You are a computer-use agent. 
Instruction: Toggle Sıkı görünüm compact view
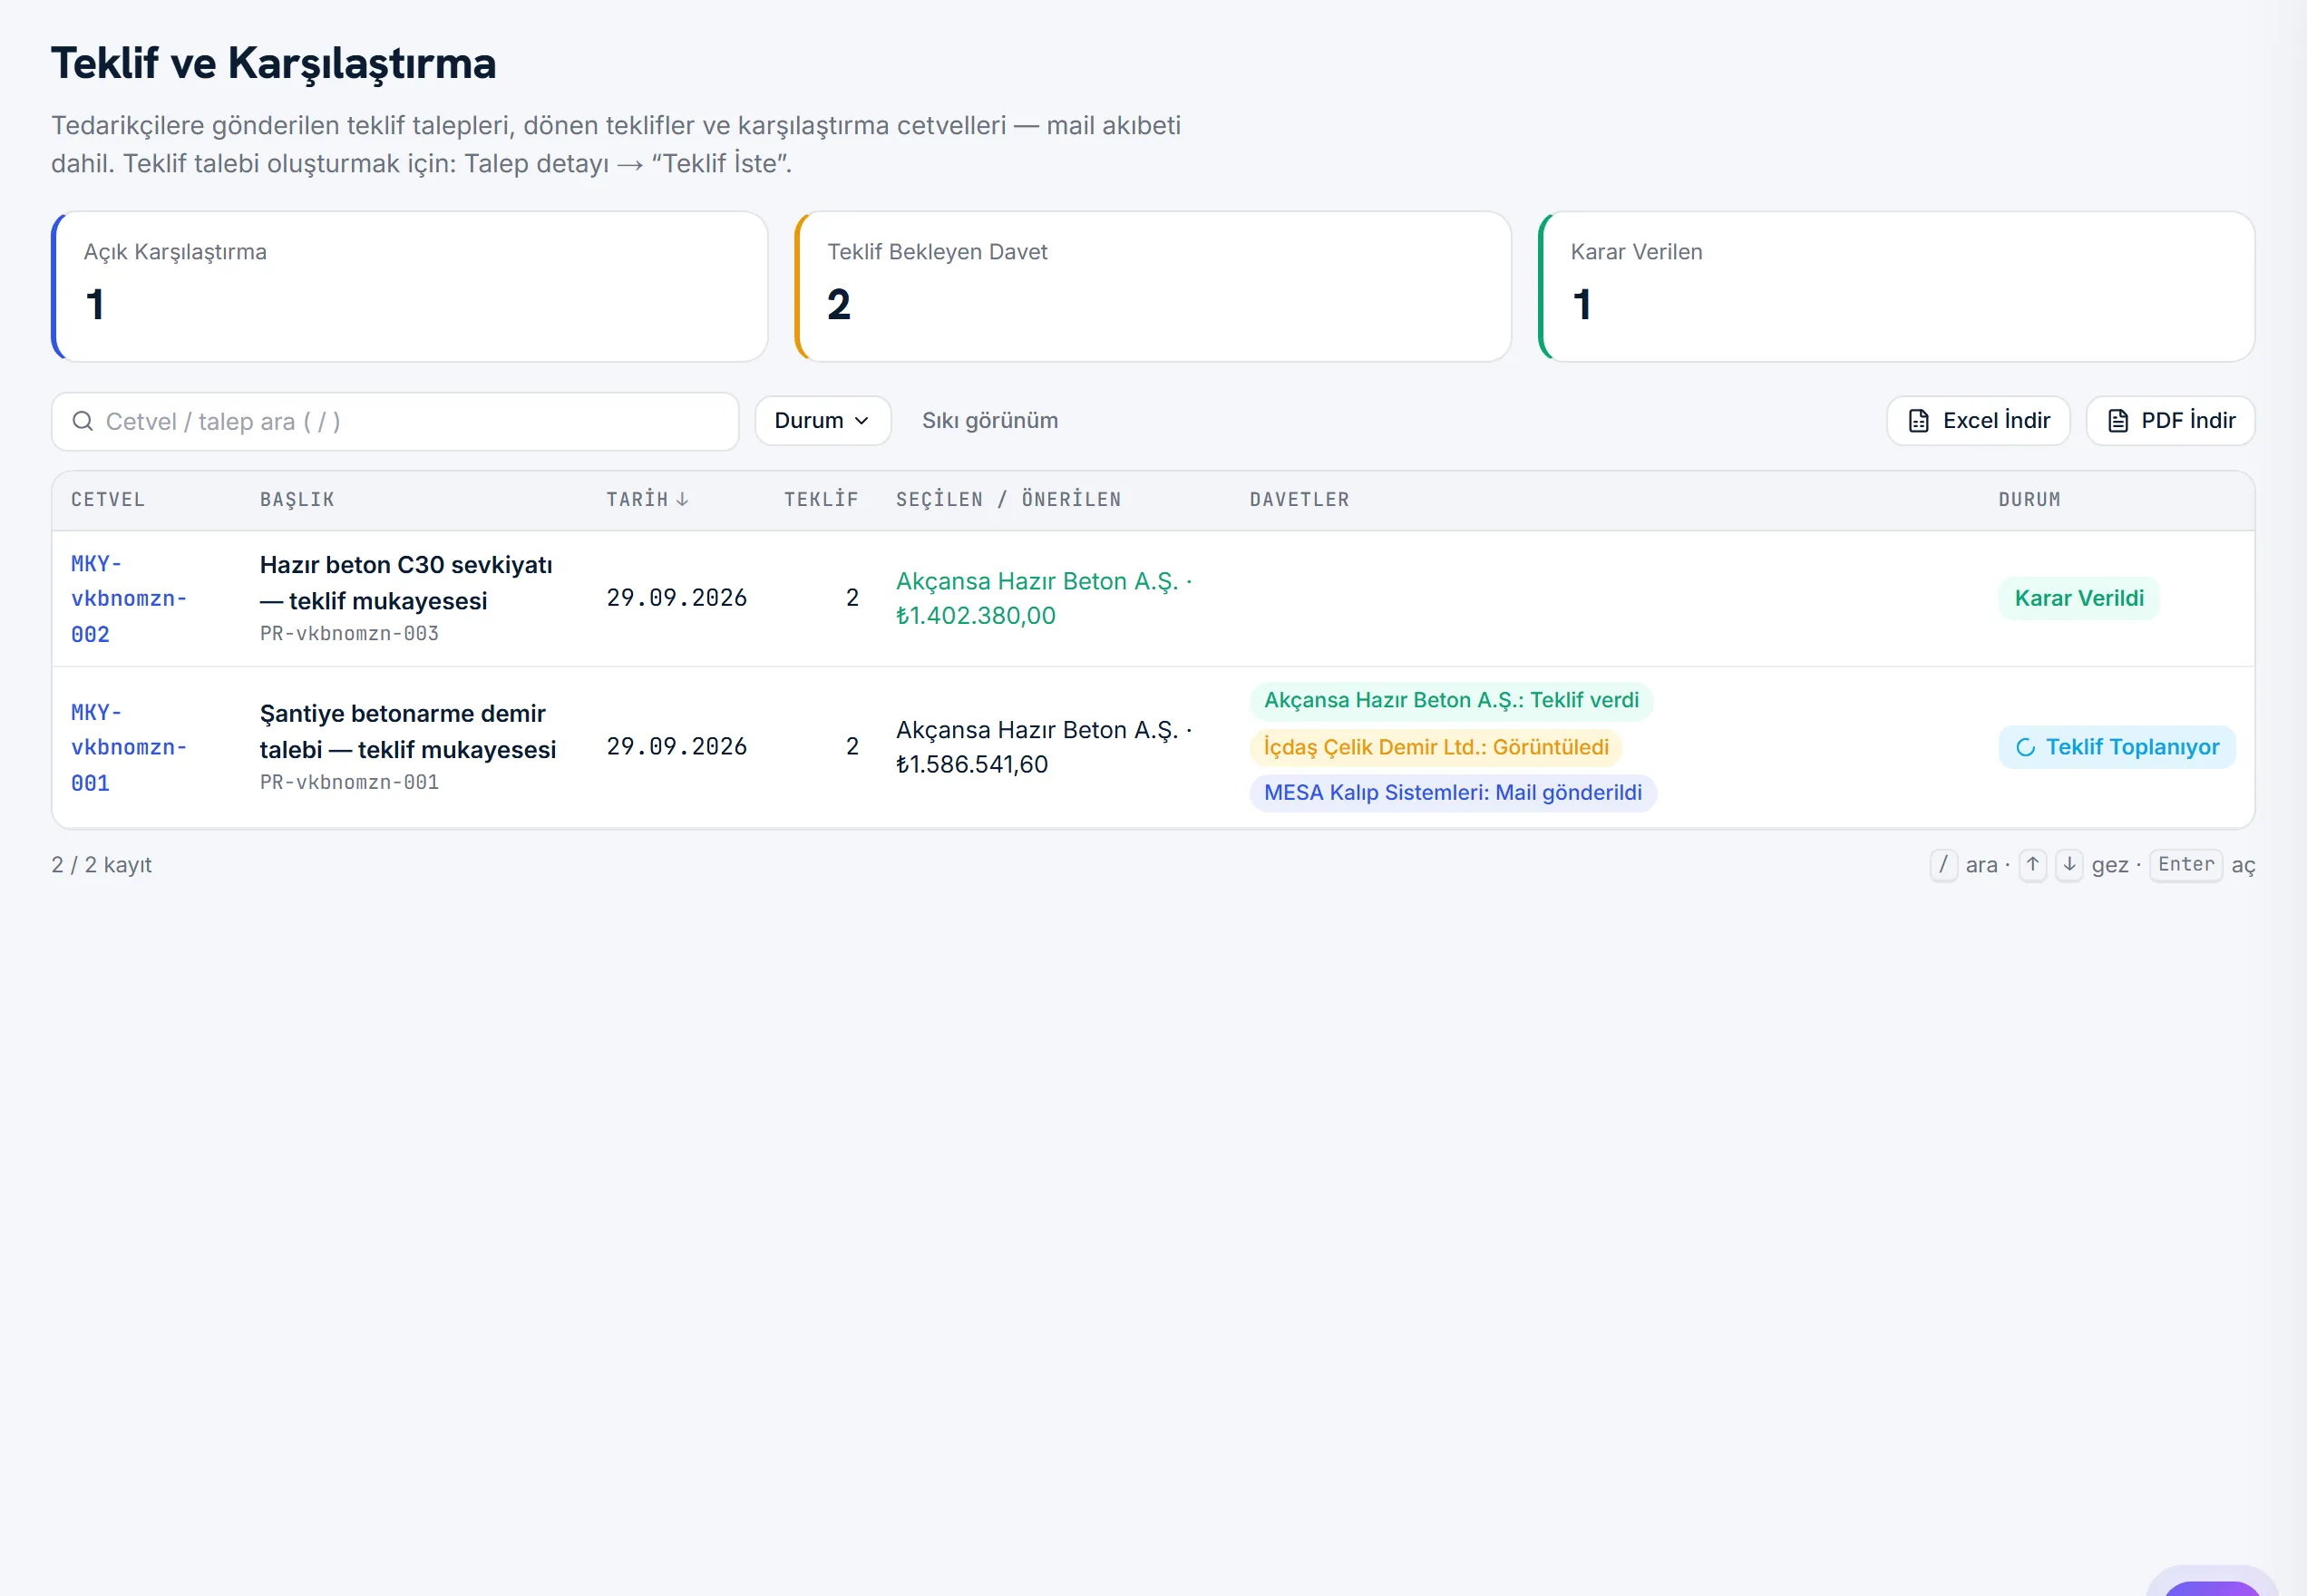tap(989, 420)
